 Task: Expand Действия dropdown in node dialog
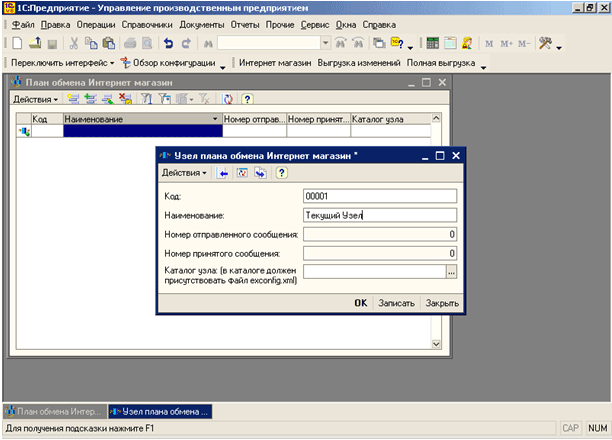pos(185,173)
